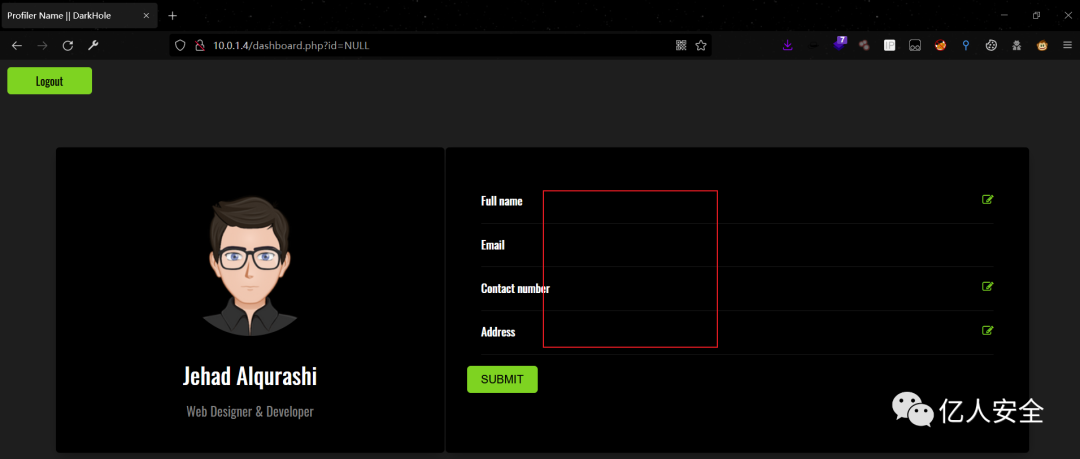This screenshot has width=1080, height=459.
Task: Click the grey figure extension icon
Action: (1017, 45)
